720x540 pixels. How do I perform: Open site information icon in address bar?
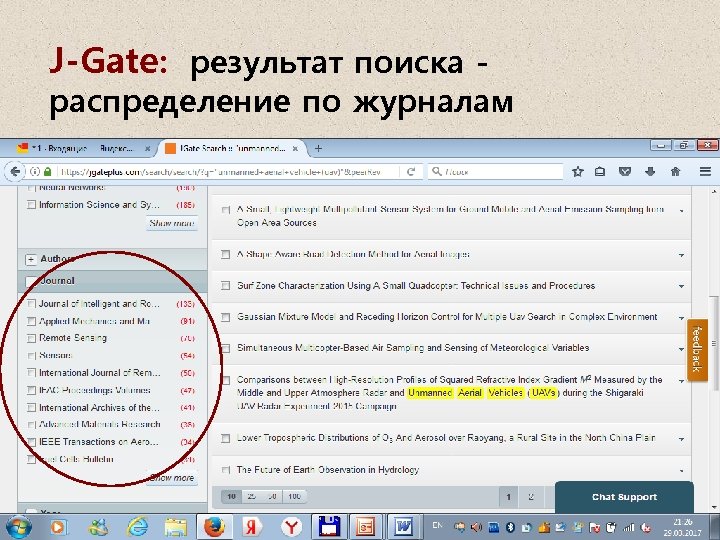(35, 172)
